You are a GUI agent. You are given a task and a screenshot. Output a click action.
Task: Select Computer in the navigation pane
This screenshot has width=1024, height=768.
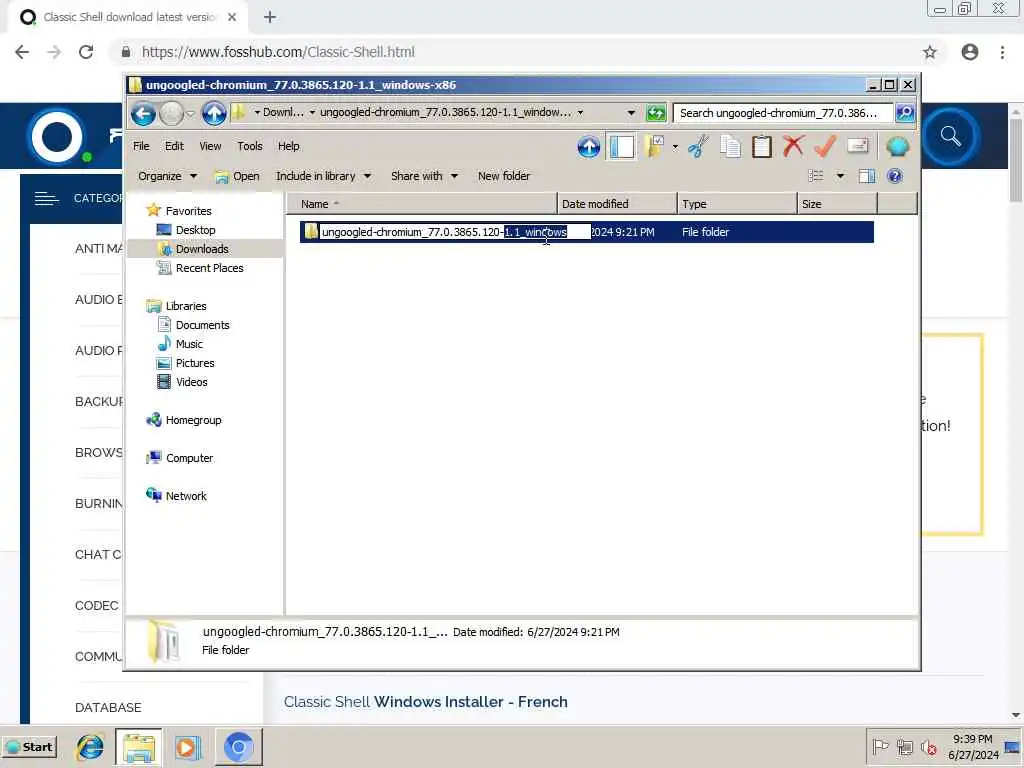coord(189,458)
